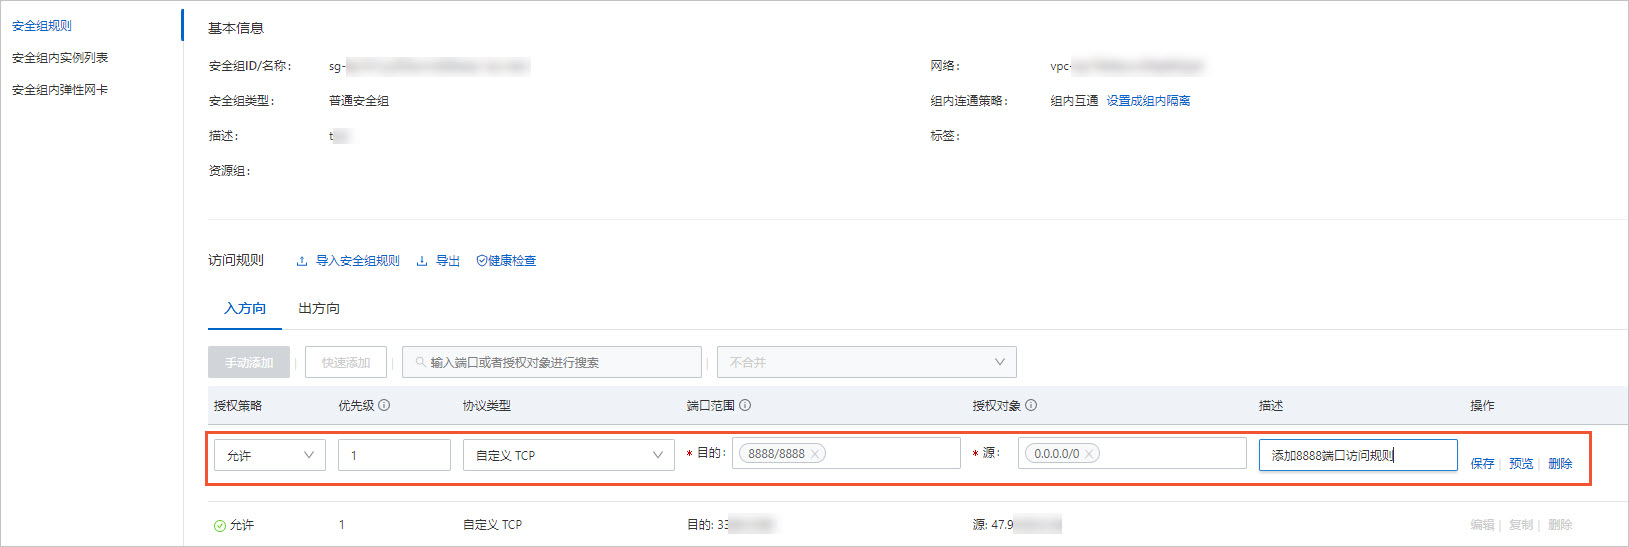This screenshot has width=1629, height=547.
Task: Click the health check shield icon
Action: [x=482, y=260]
